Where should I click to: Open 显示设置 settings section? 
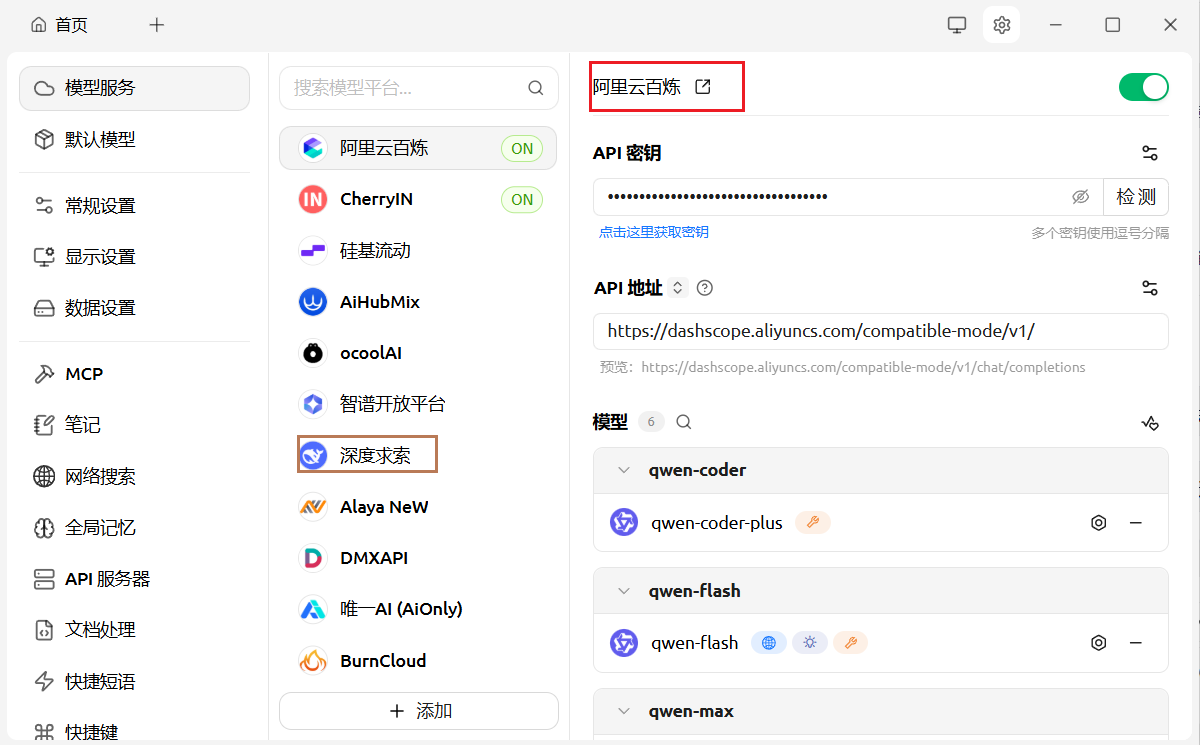(x=134, y=256)
